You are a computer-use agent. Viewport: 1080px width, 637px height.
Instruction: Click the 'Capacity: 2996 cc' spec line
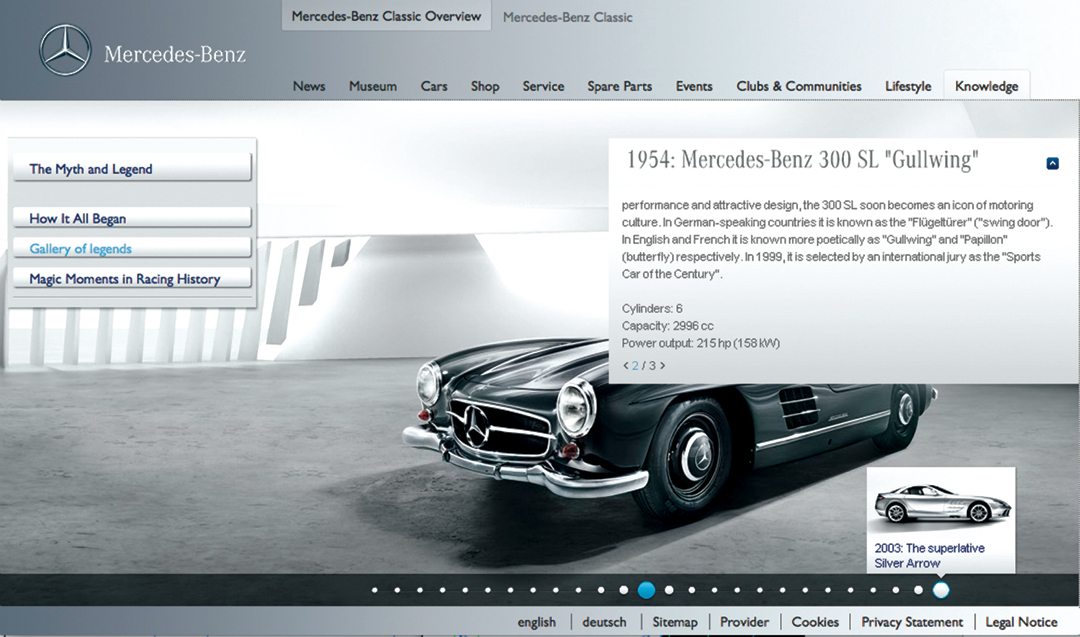click(667, 326)
